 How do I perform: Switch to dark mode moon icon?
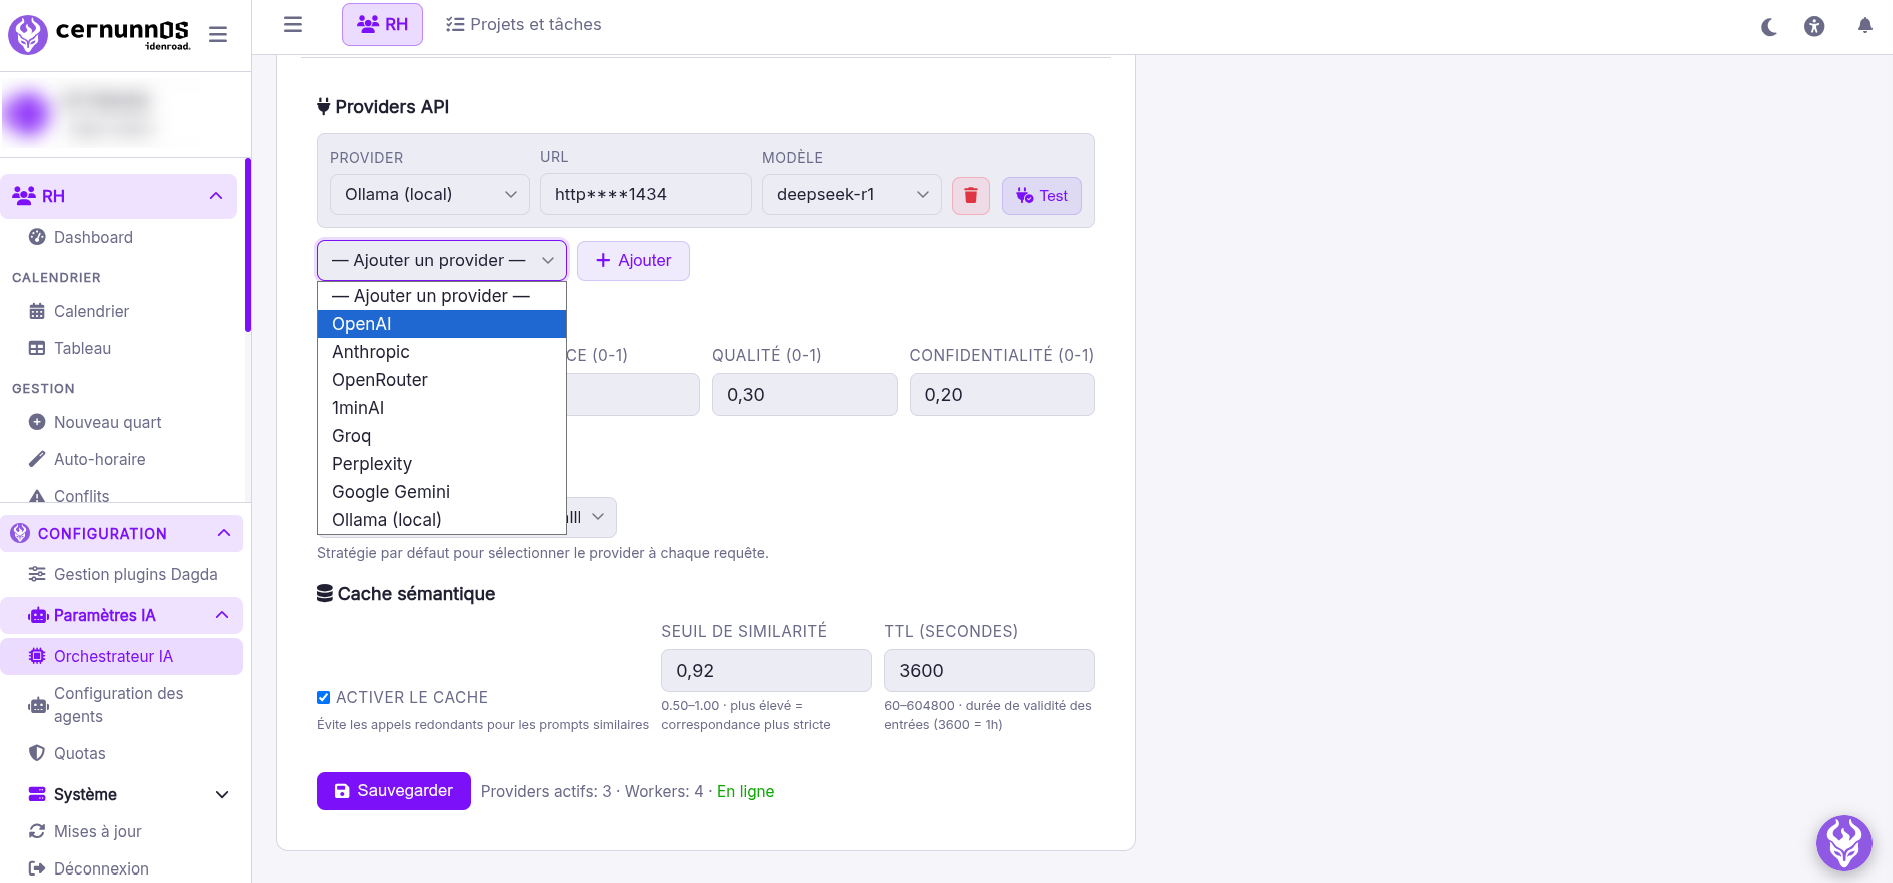(x=1769, y=27)
